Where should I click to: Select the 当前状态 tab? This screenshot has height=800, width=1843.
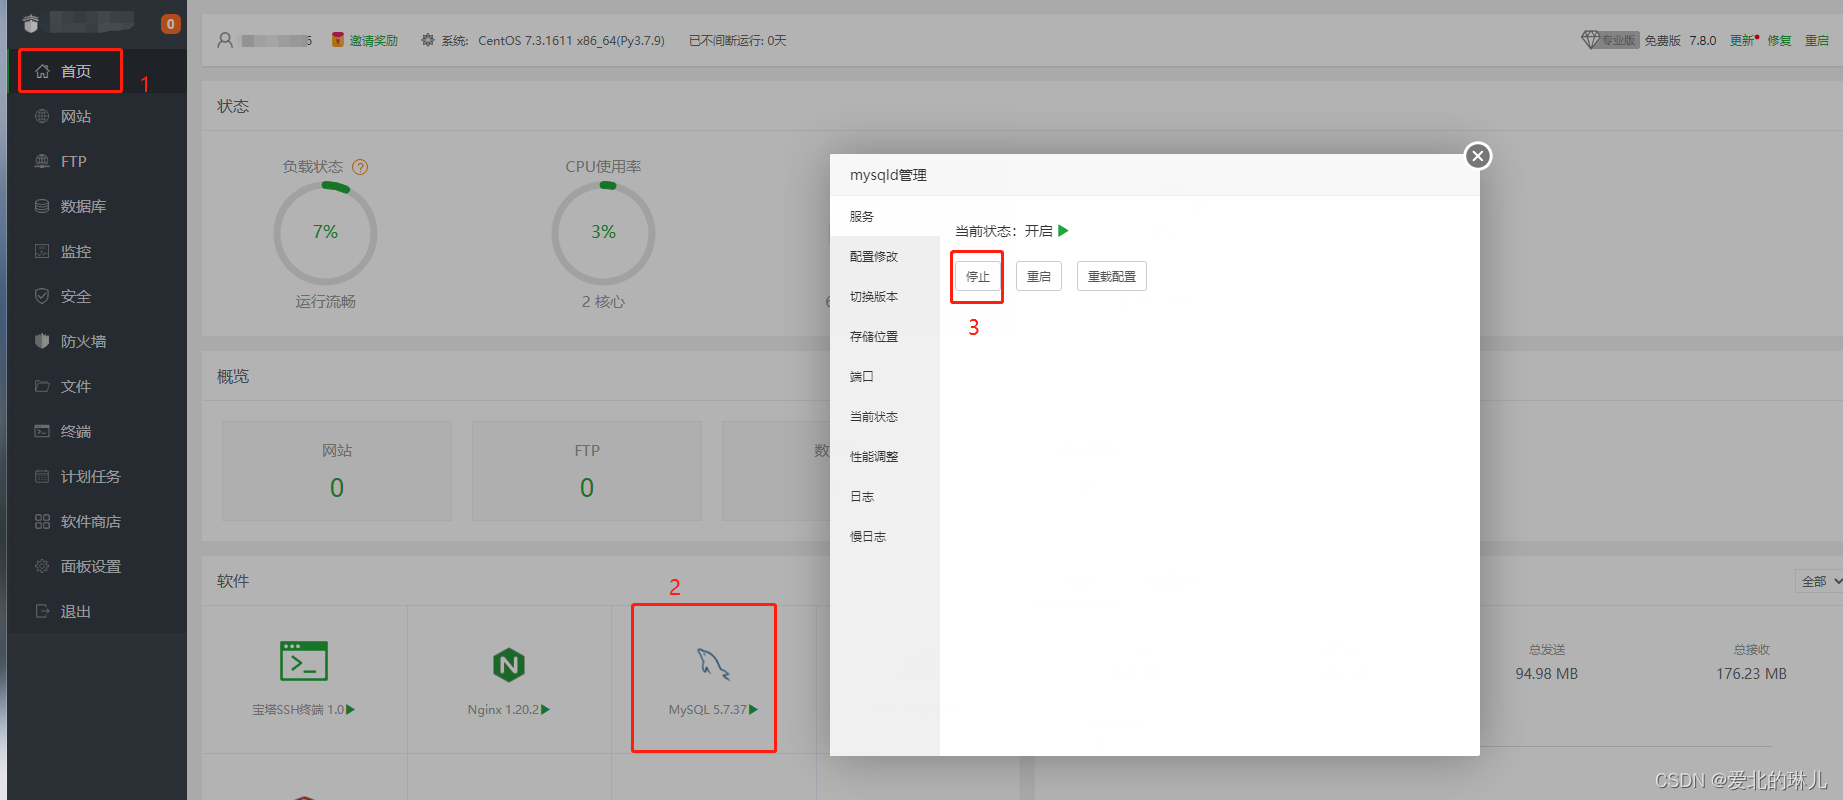click(x=885, y=416)
